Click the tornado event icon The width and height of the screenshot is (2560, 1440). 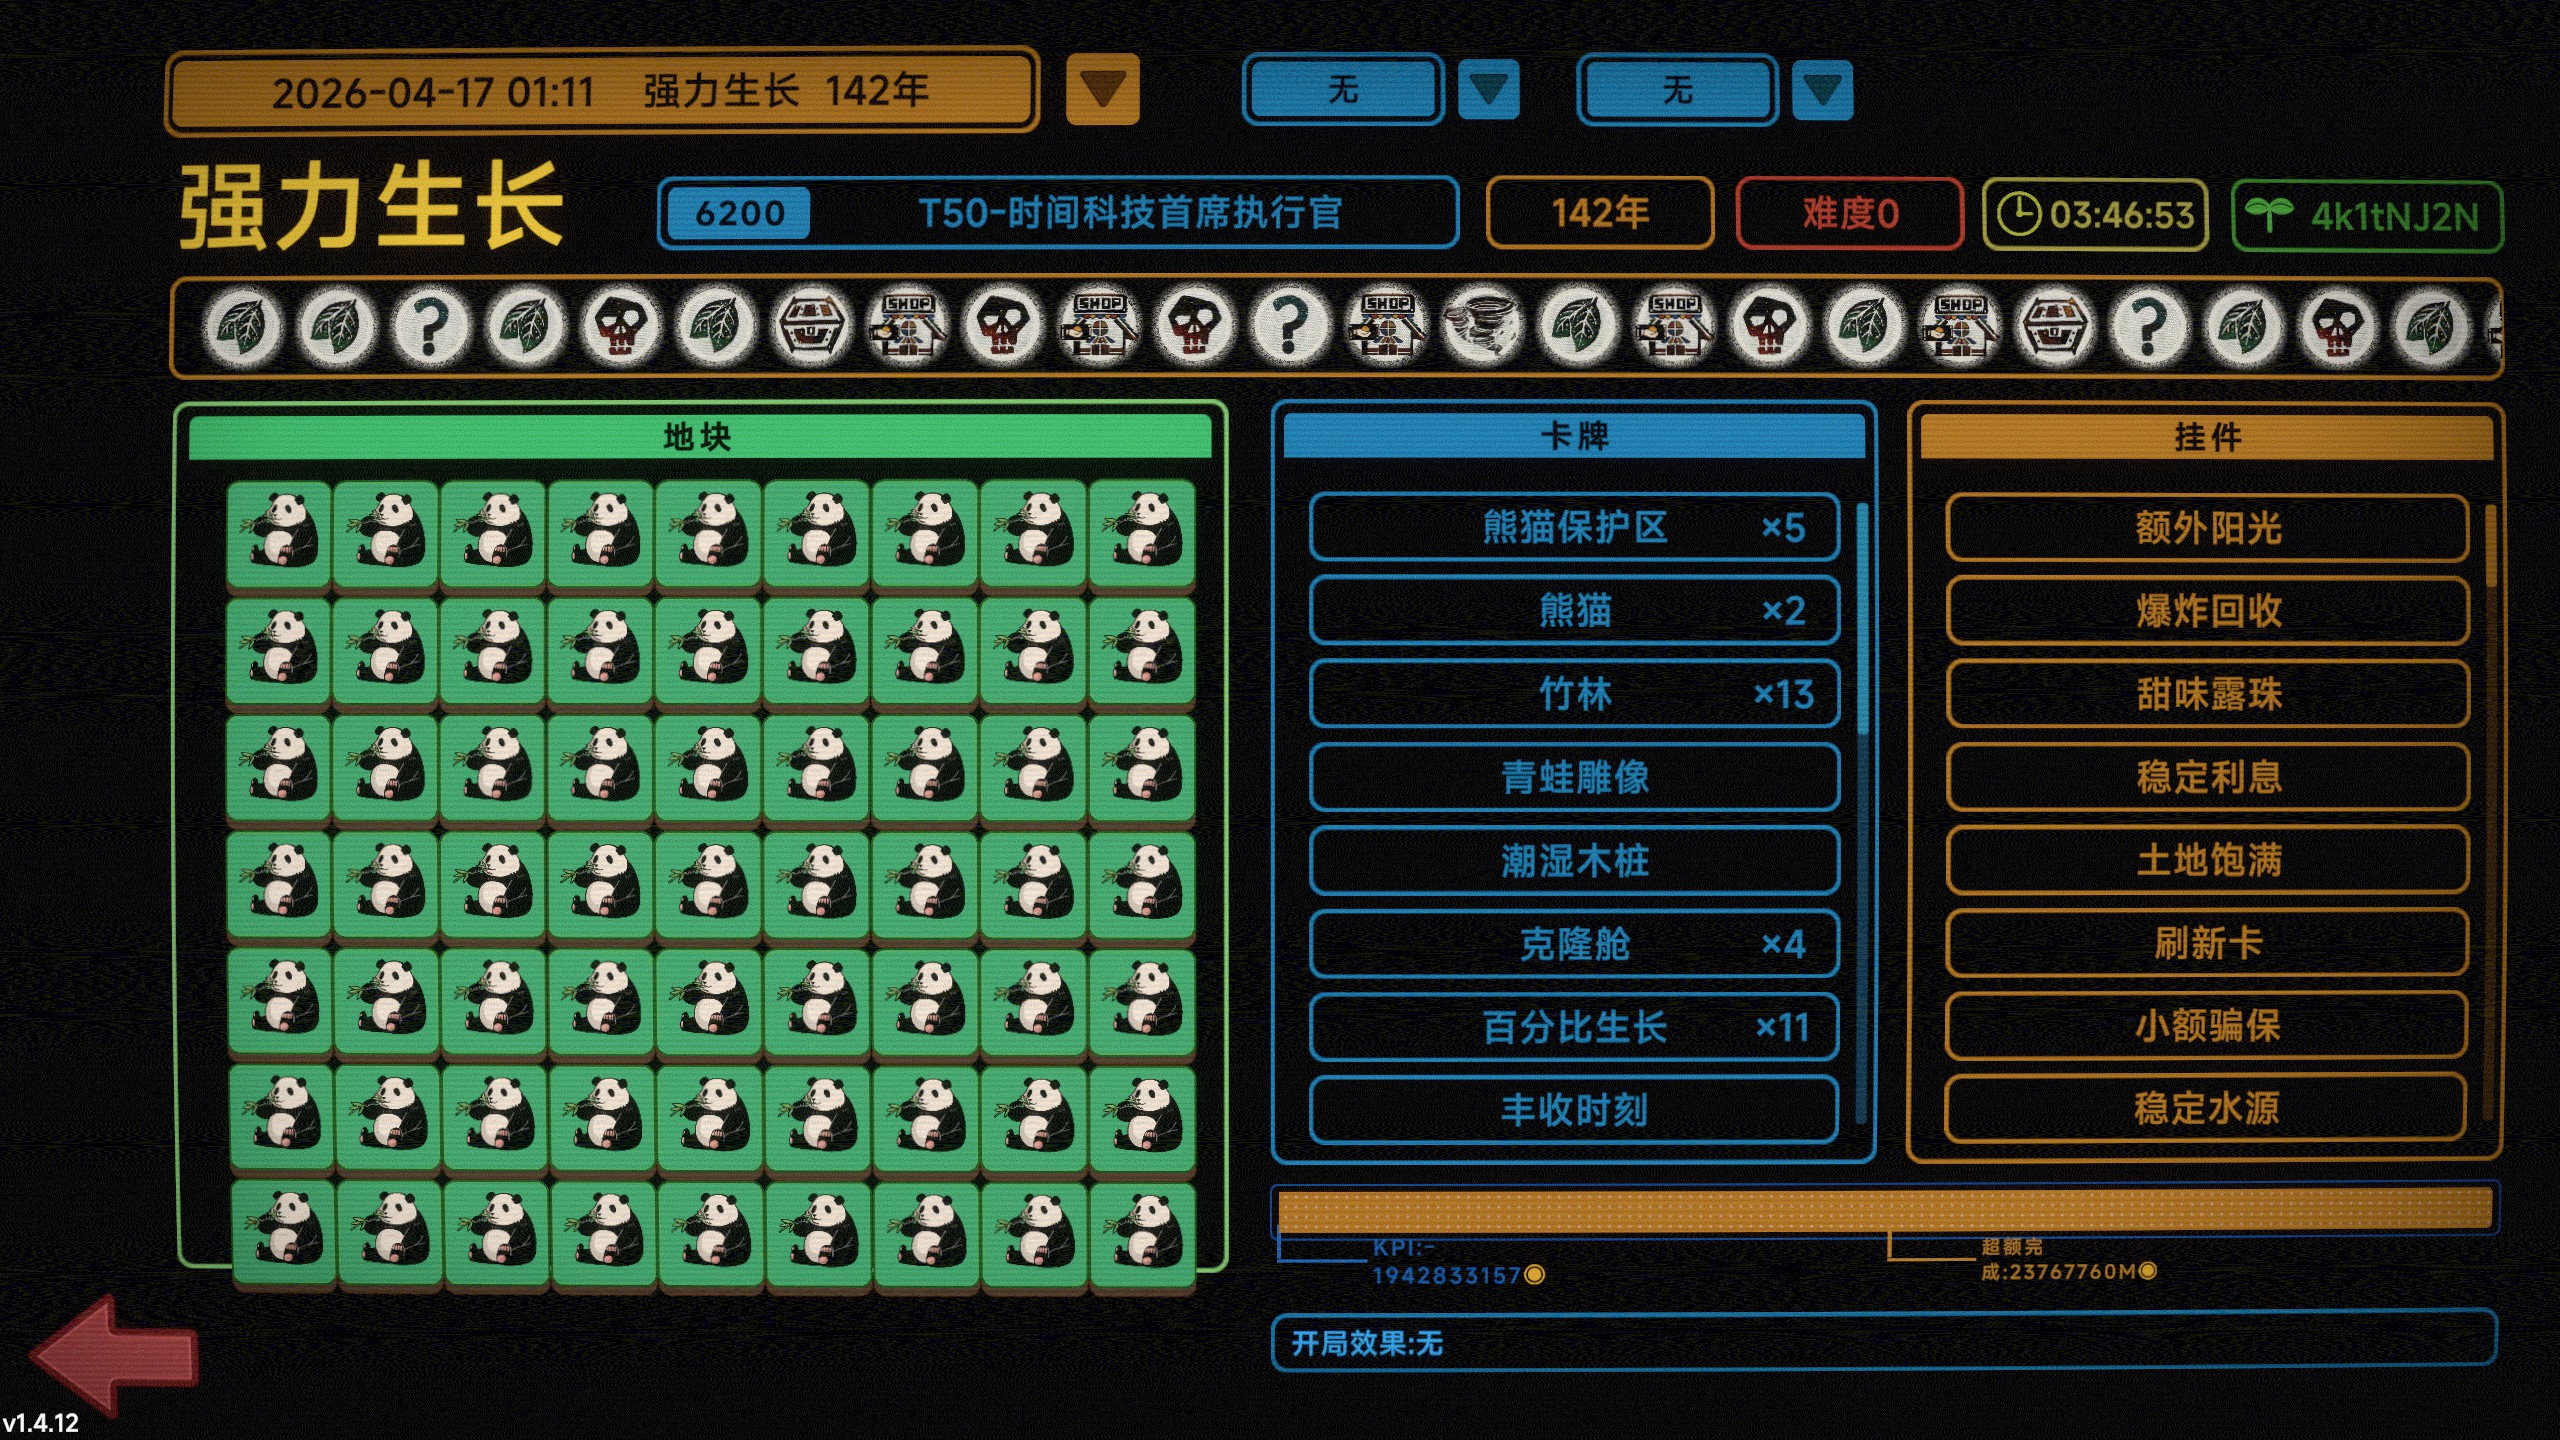click(1482, 326)
